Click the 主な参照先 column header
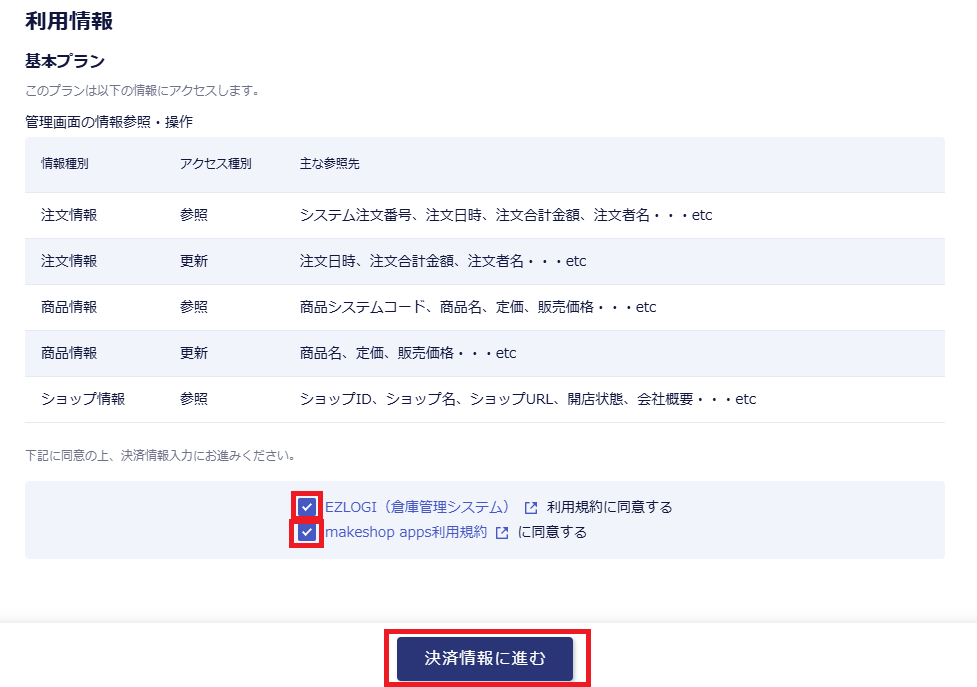 [329, 164]
